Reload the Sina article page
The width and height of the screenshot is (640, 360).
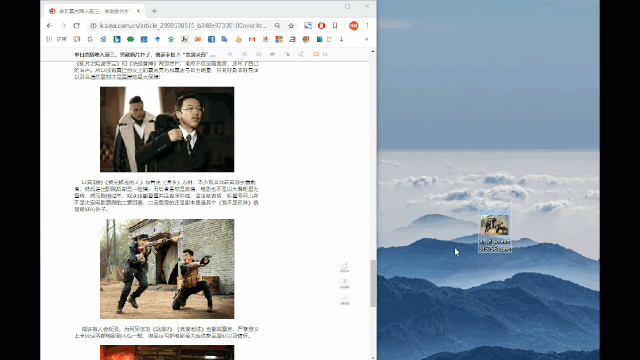tap(76, 26)
